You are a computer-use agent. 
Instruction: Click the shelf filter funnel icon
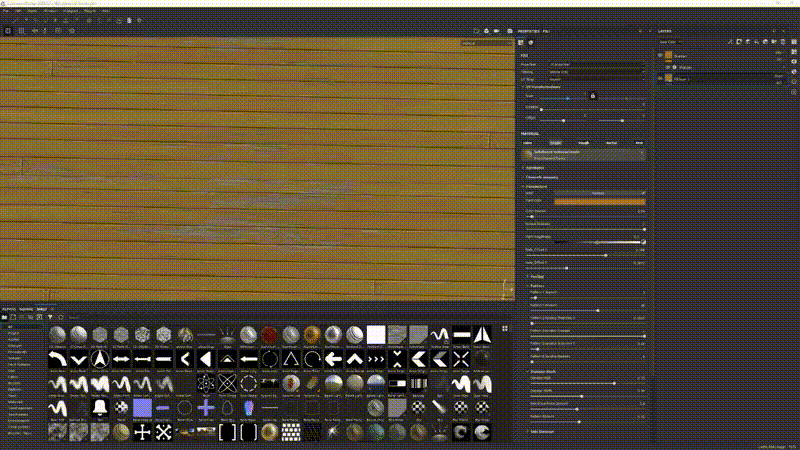(50, 317)
